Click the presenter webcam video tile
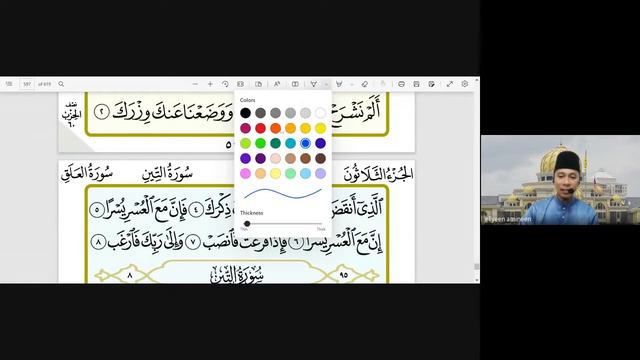 [x=560, y=180]
